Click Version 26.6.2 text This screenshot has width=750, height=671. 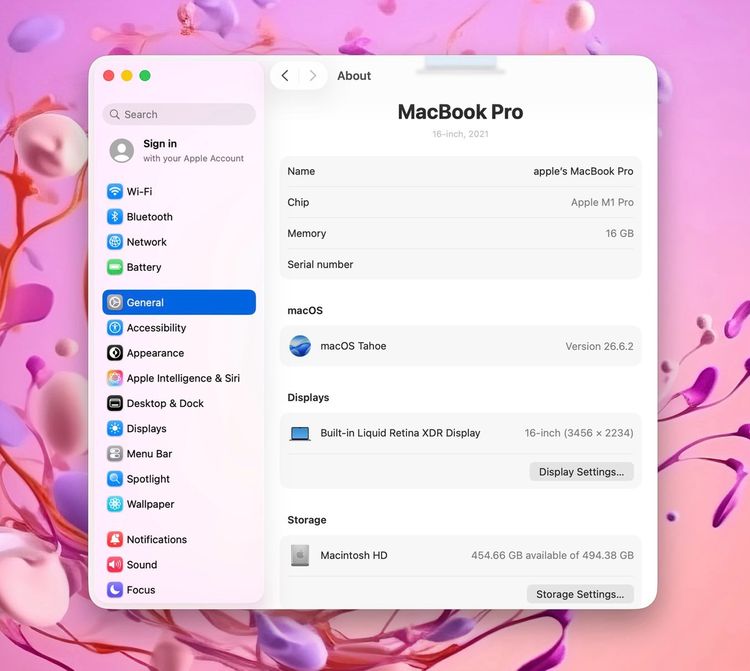tap(599, 346)
